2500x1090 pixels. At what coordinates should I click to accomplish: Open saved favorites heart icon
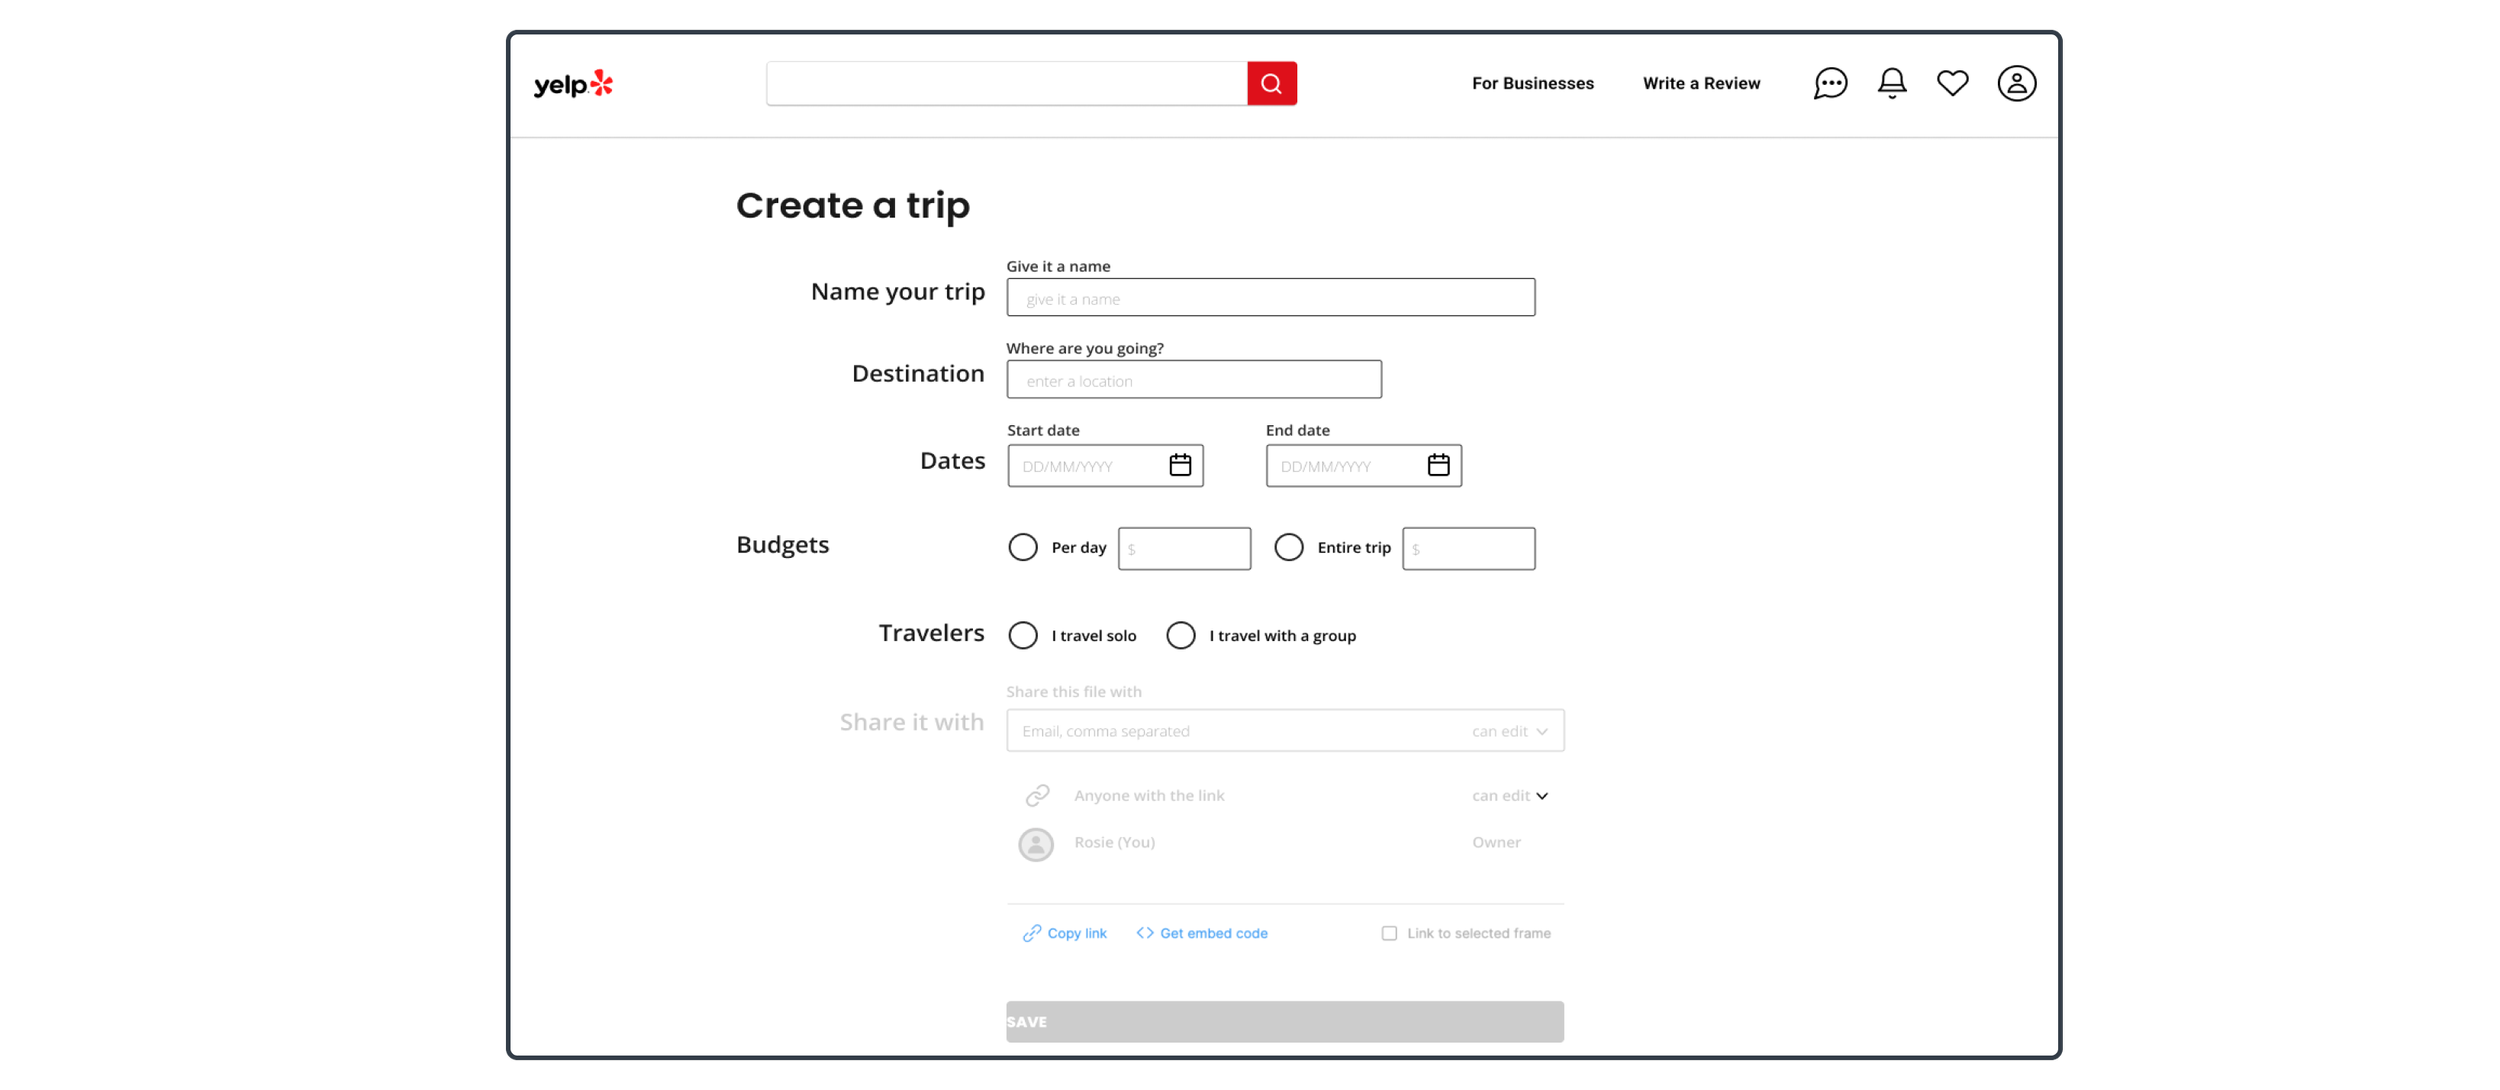pyautogui.click(x=1952, y=83)
